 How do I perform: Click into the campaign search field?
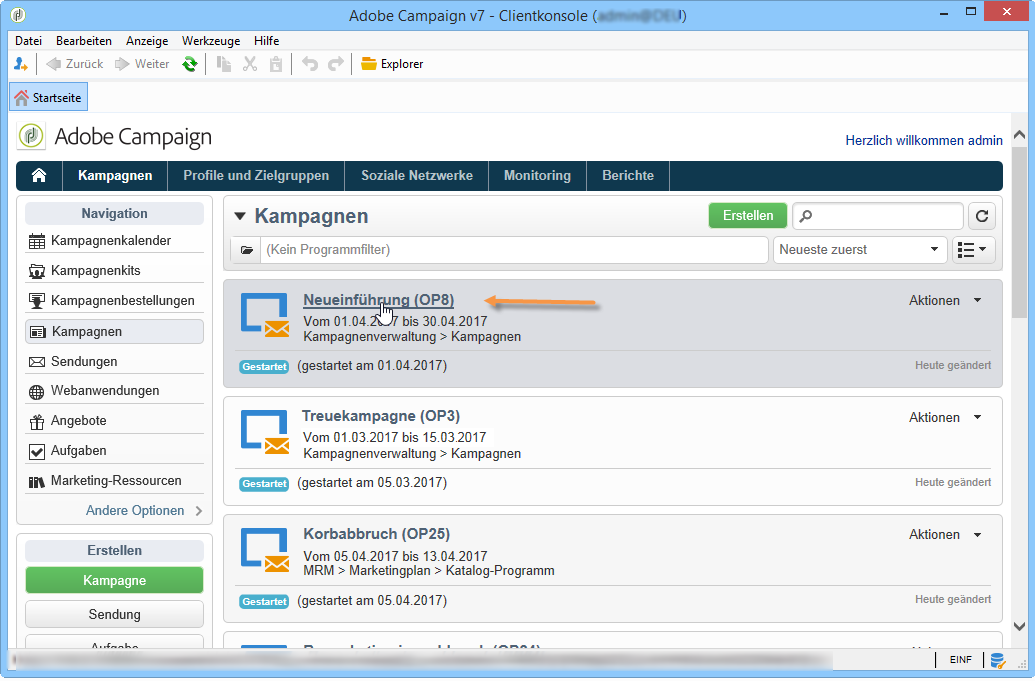coord(878,216)
